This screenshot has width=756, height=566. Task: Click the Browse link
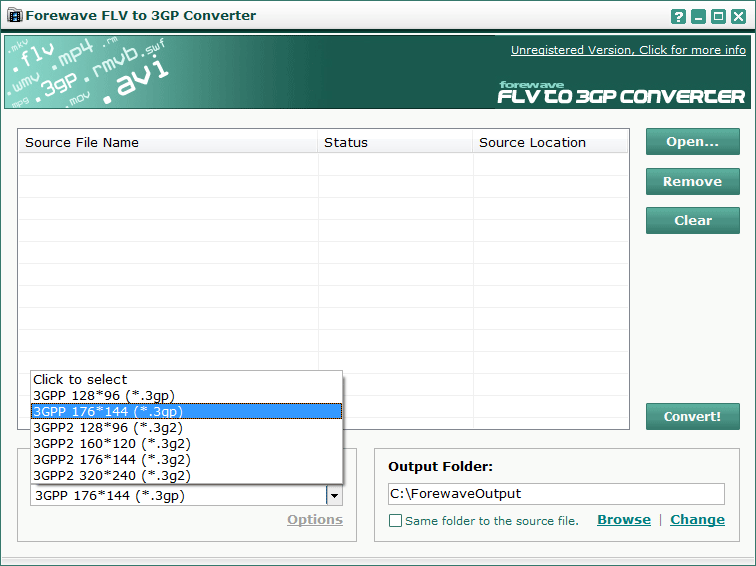tap(624, 520)
